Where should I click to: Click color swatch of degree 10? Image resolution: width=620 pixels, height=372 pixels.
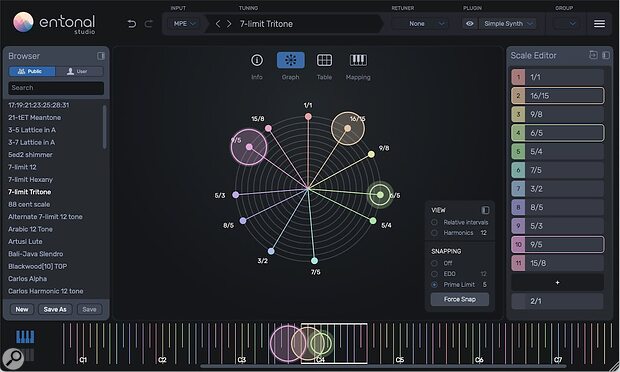pos(518,244)
